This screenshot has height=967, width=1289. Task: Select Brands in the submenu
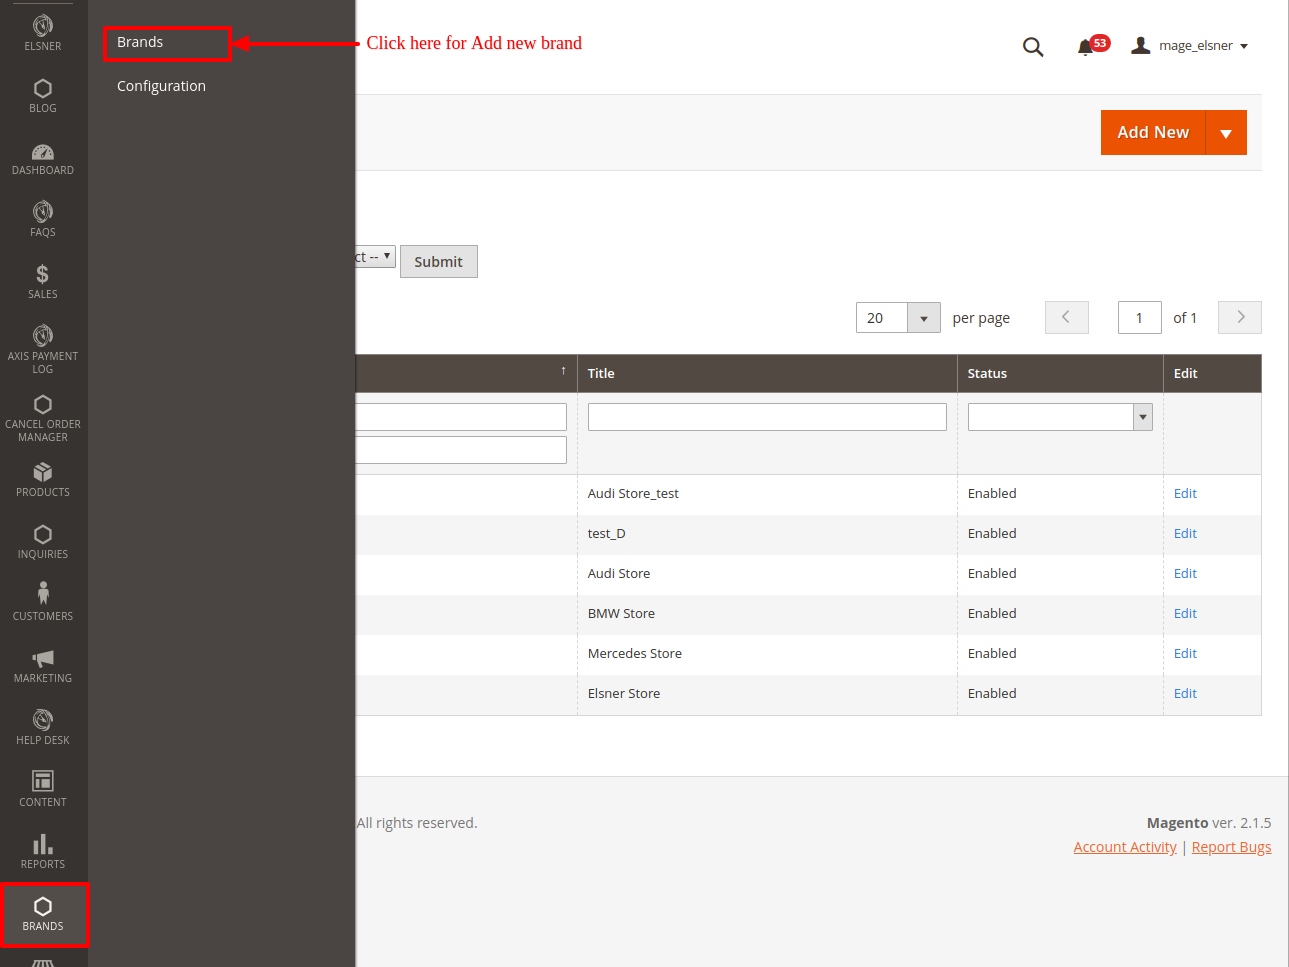140,42
